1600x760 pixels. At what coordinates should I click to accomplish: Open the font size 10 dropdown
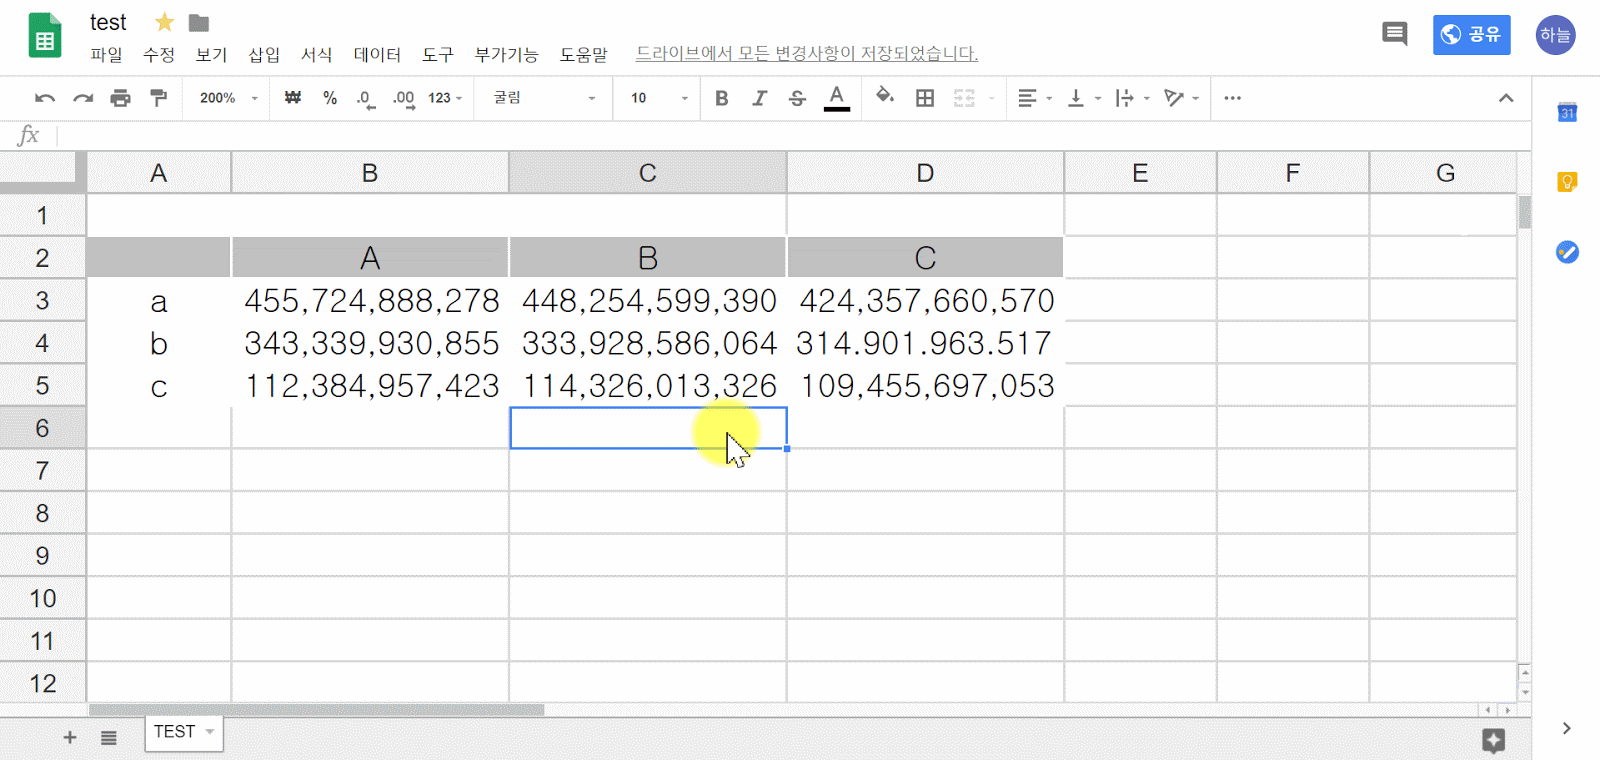click(659, 98)
